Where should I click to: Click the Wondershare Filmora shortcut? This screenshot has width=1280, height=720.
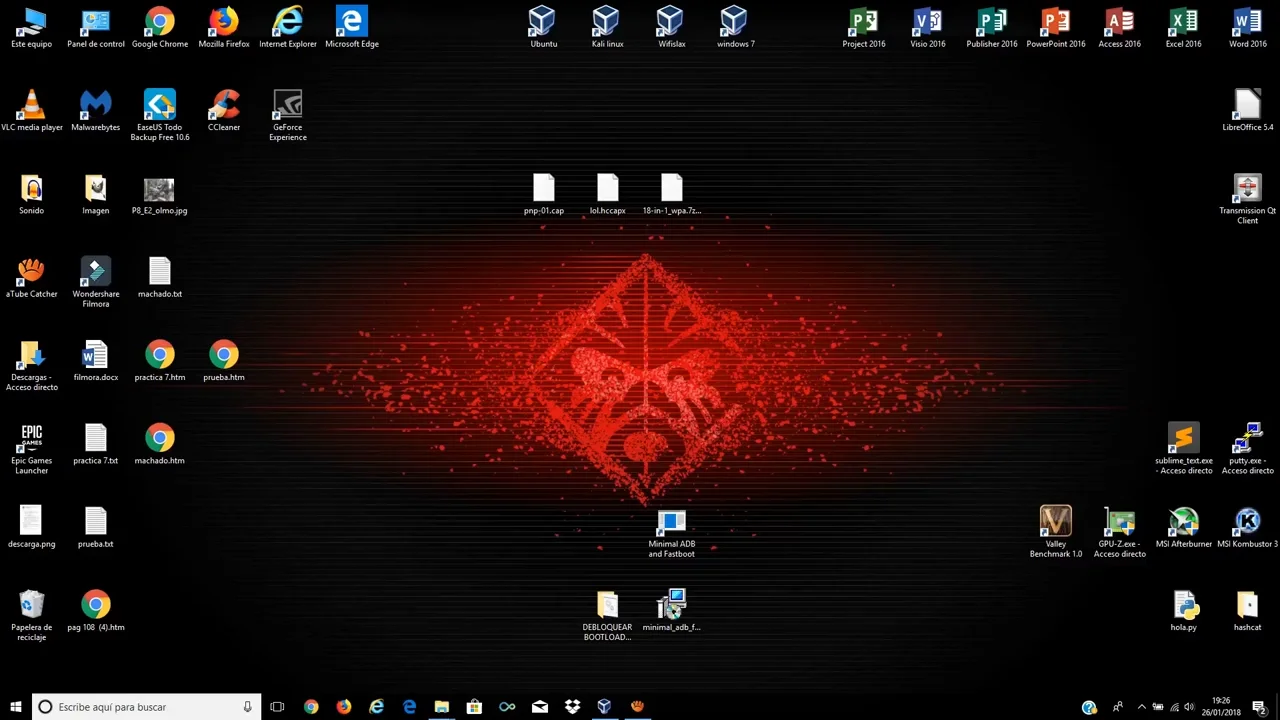96,274
